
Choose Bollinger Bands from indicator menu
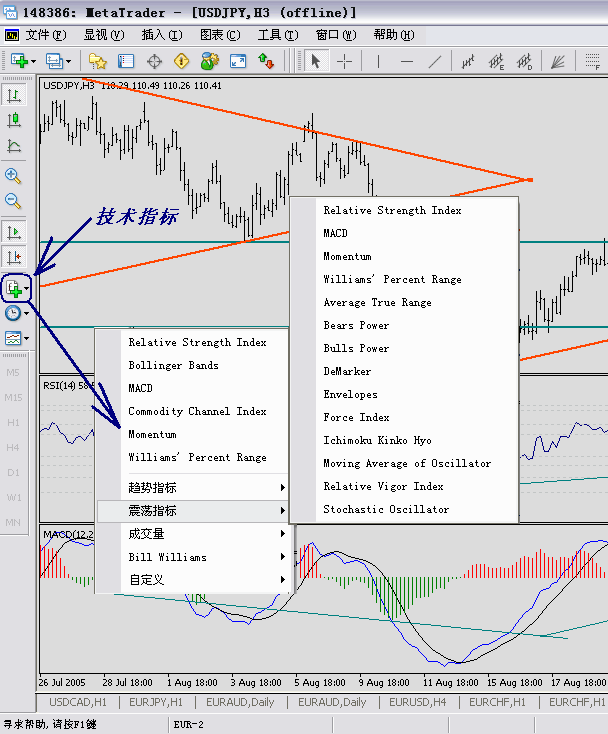point(192,365)
